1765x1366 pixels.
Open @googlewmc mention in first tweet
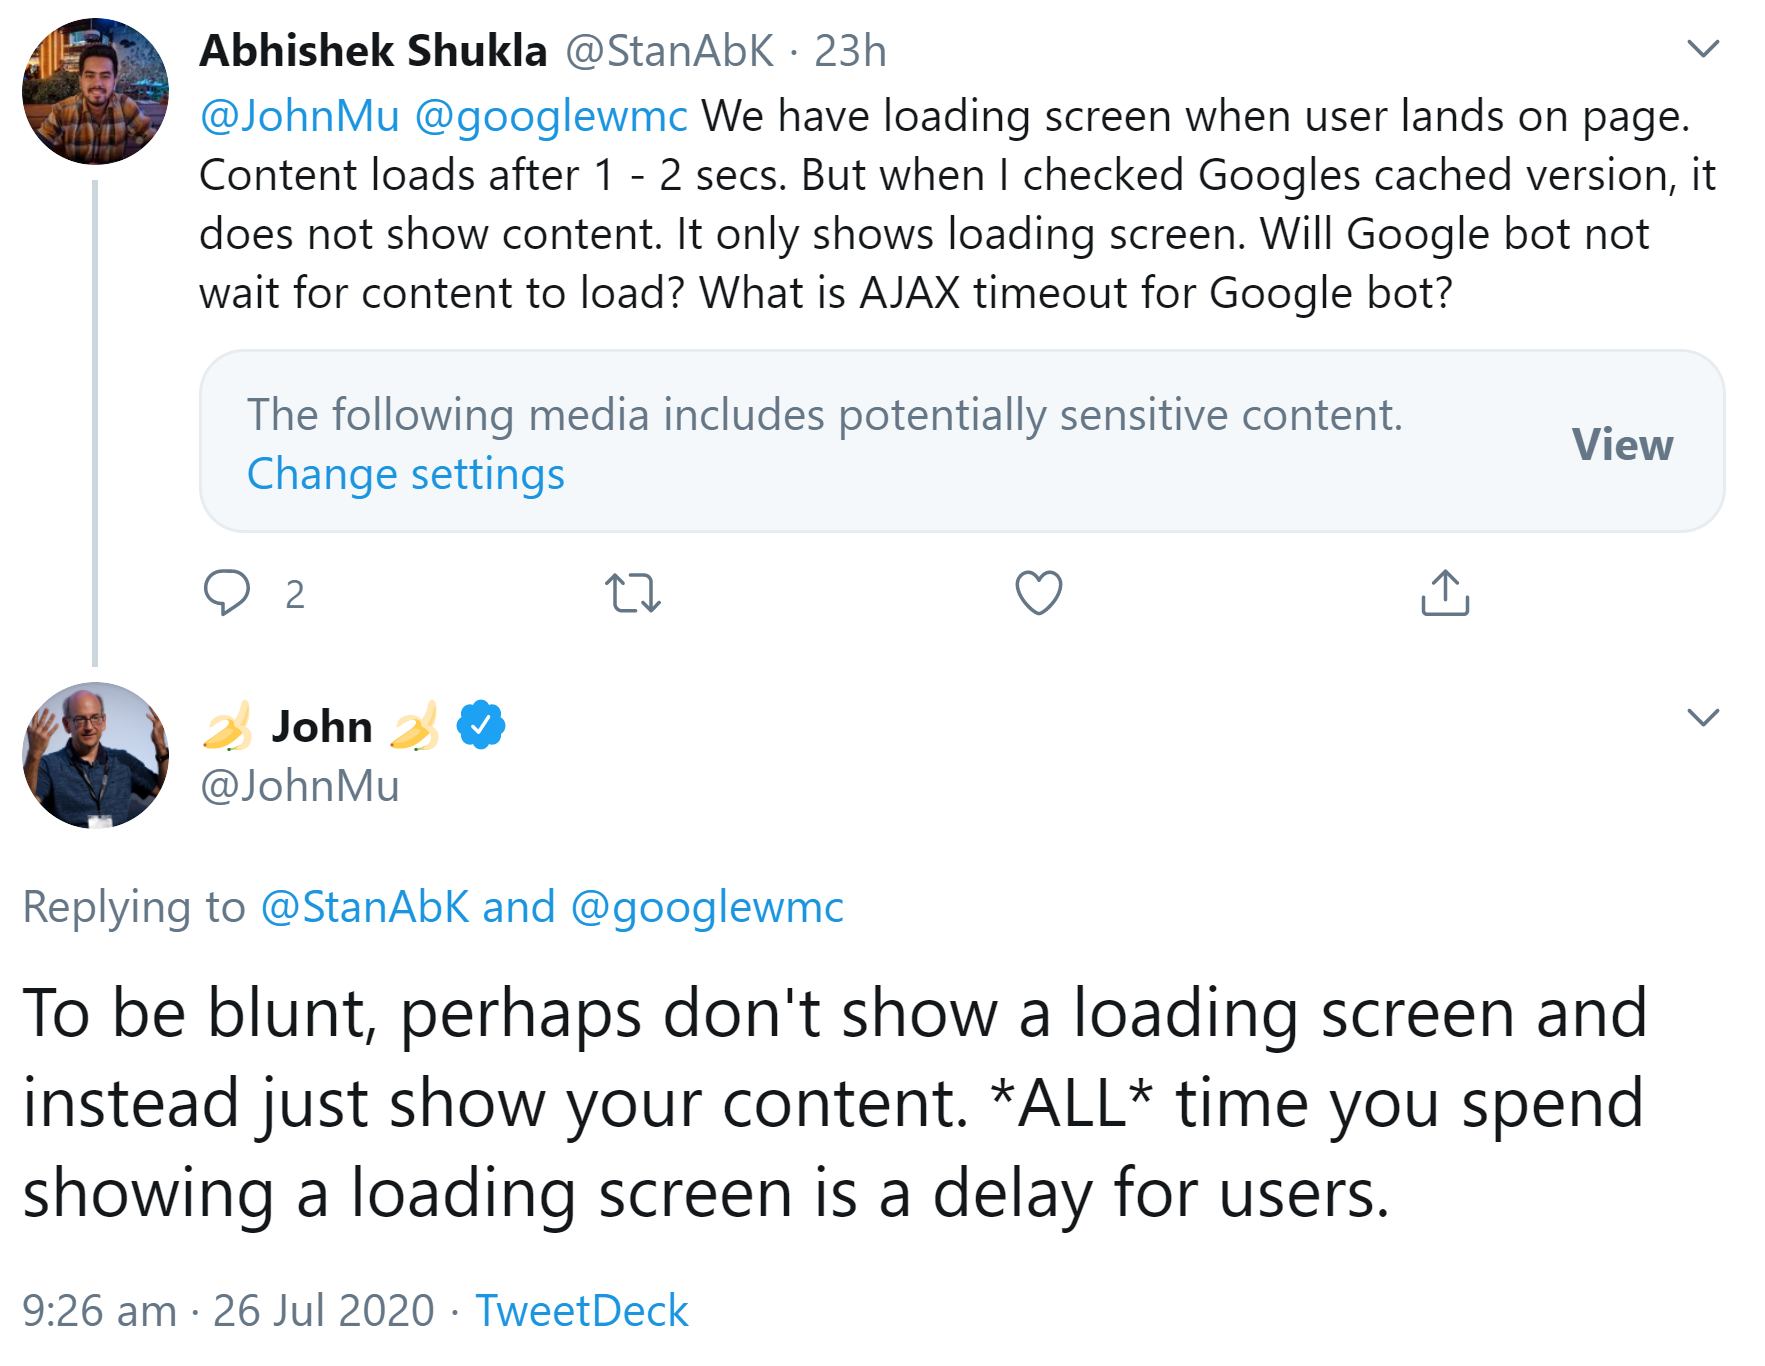click(x=551, y=116)
